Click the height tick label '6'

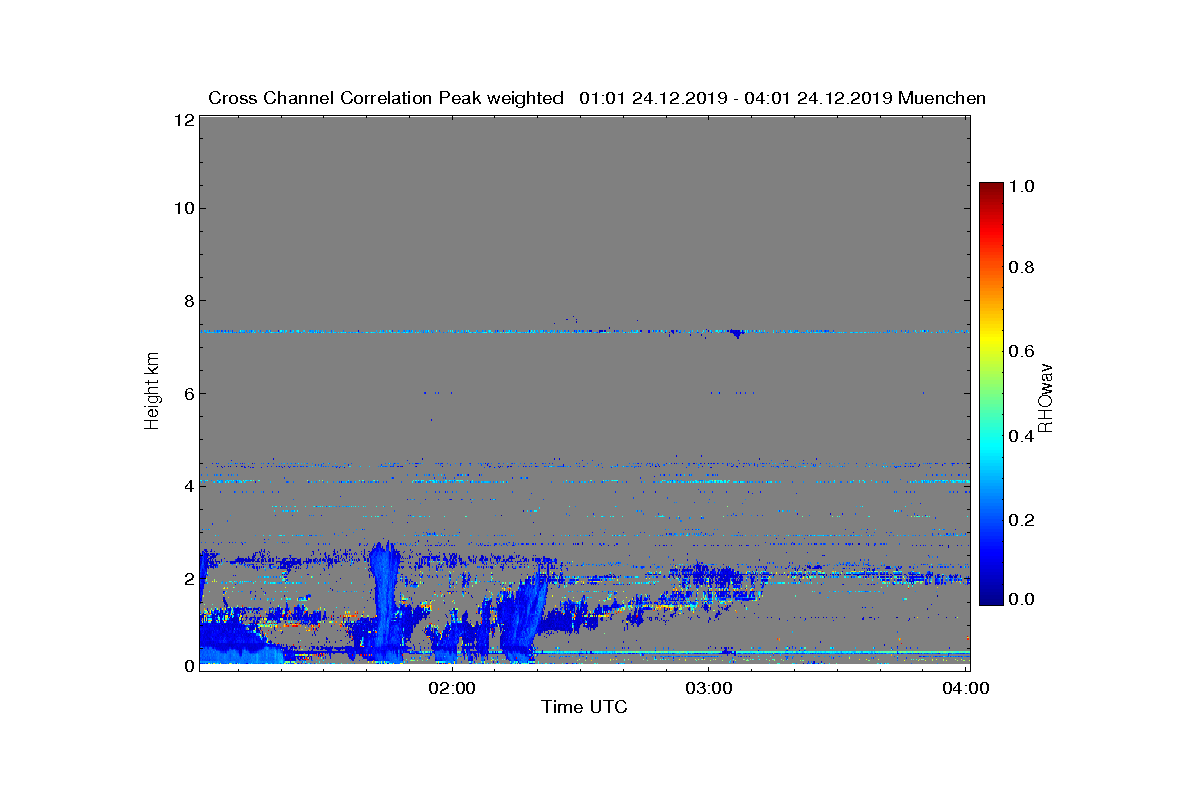[187, 393]
